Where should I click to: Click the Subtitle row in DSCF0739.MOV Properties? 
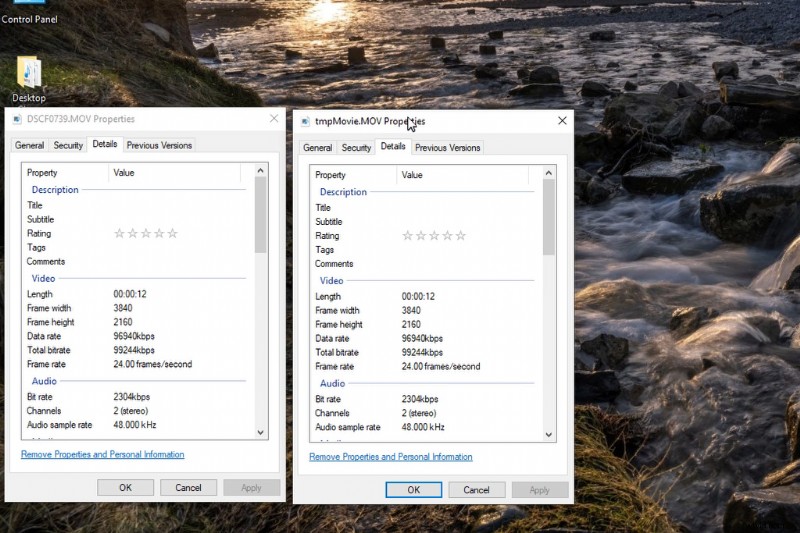(x=138, y=219)
